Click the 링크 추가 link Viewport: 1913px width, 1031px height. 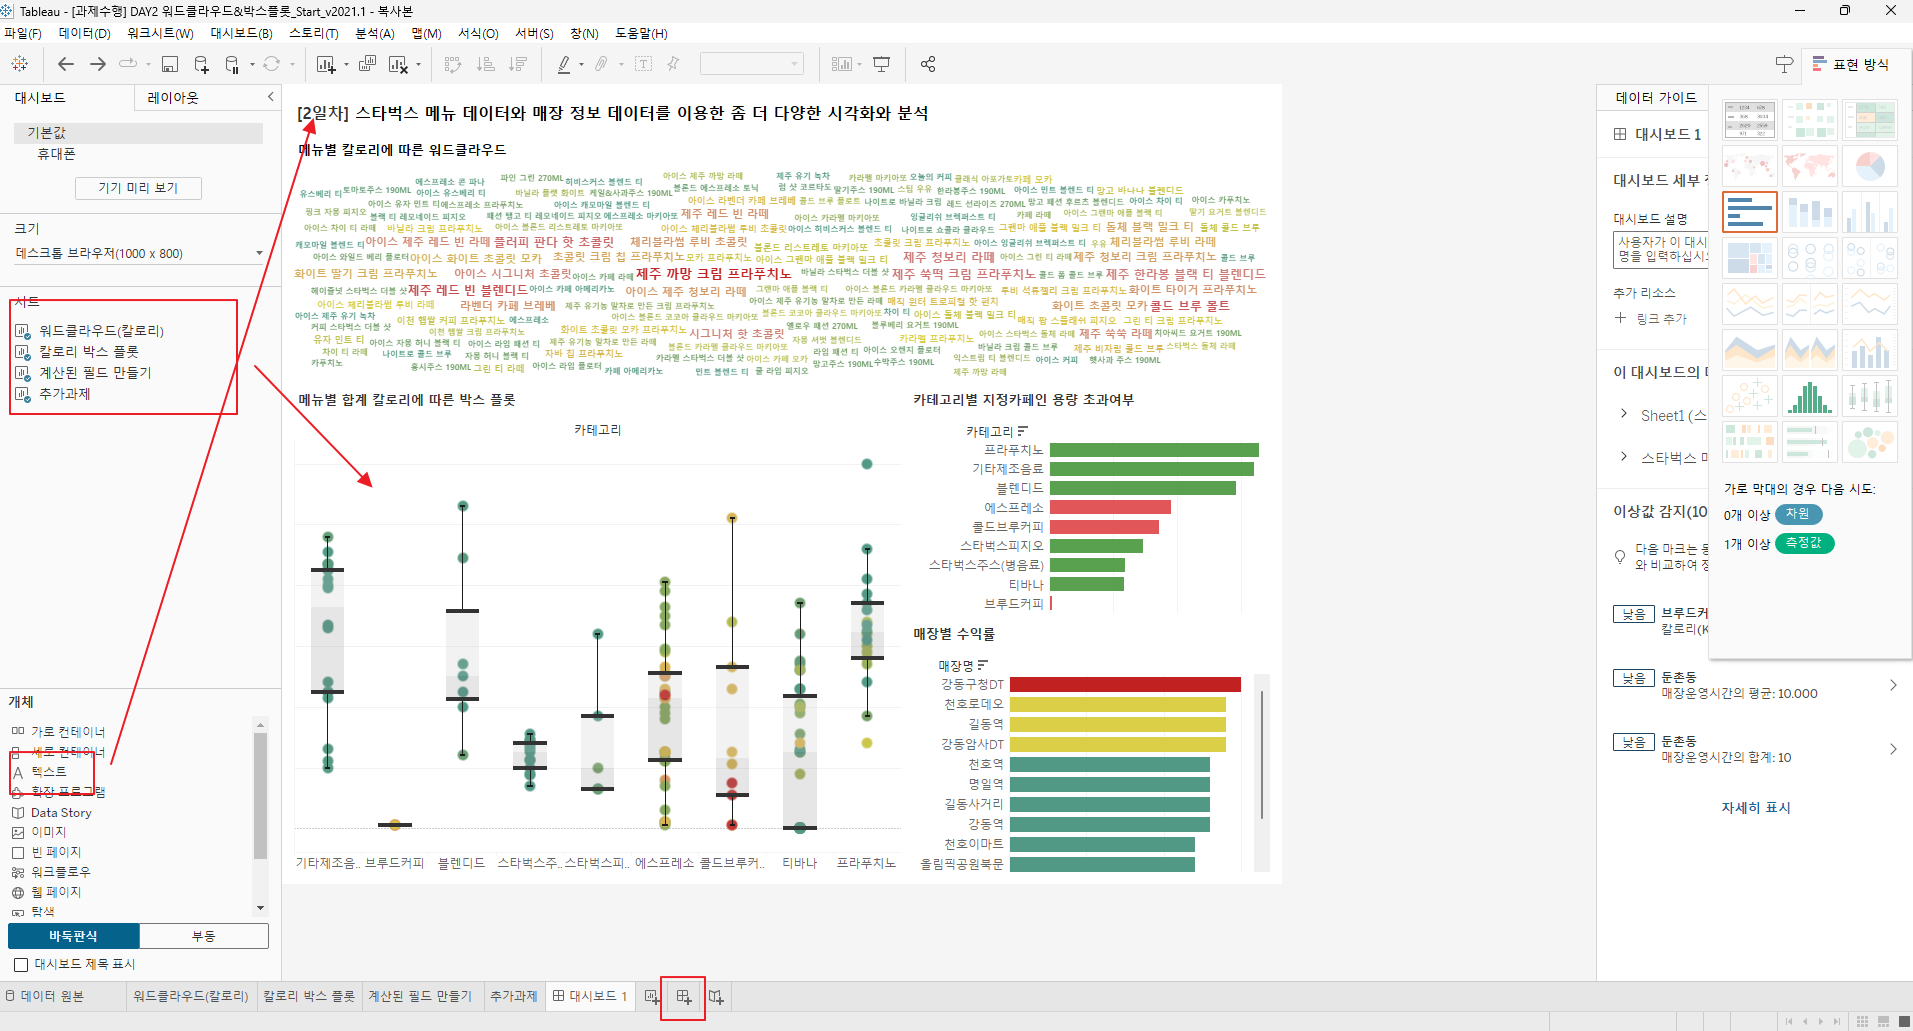pyautogui.click(x=1661, y=319)
